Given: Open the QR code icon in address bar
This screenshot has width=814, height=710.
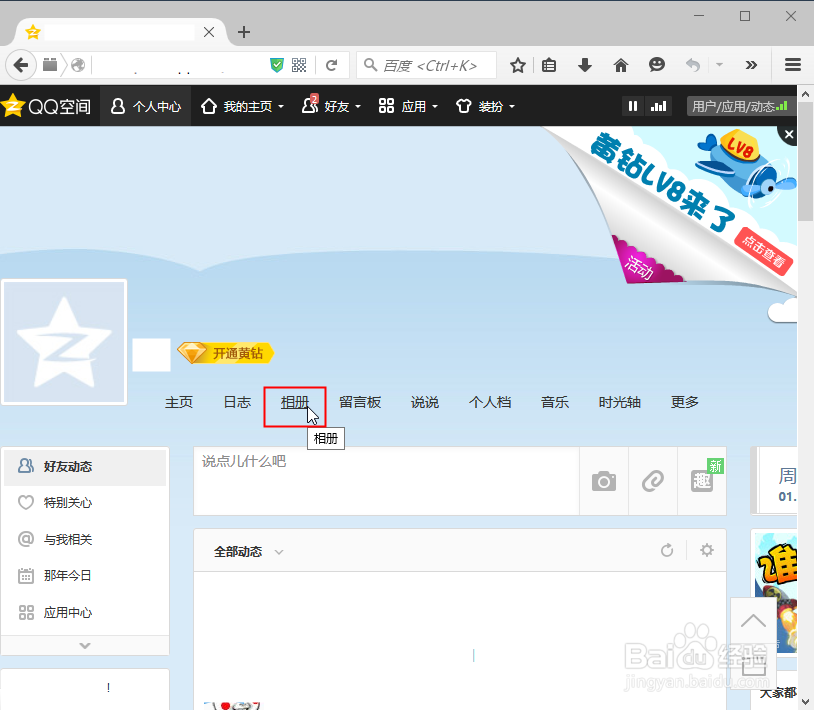Looking at the screenshot, I should click(x=299, y=65).
